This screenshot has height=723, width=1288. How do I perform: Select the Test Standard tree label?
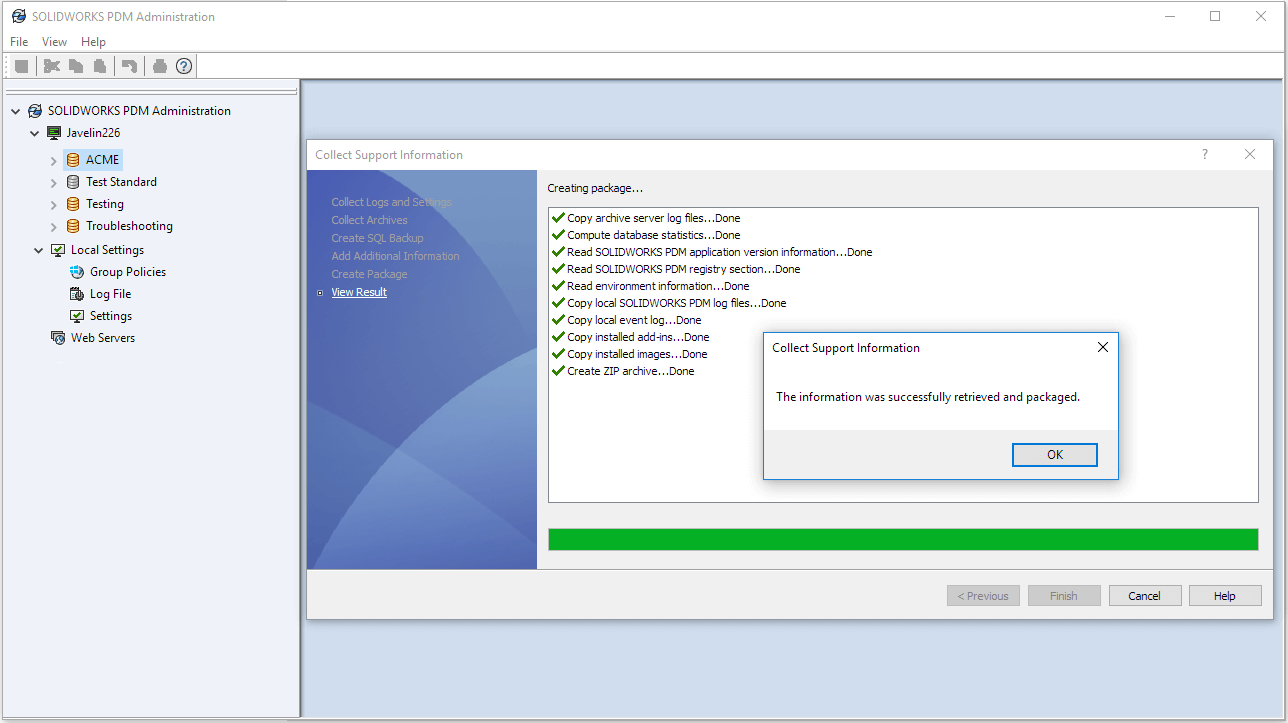click(121, 182)
